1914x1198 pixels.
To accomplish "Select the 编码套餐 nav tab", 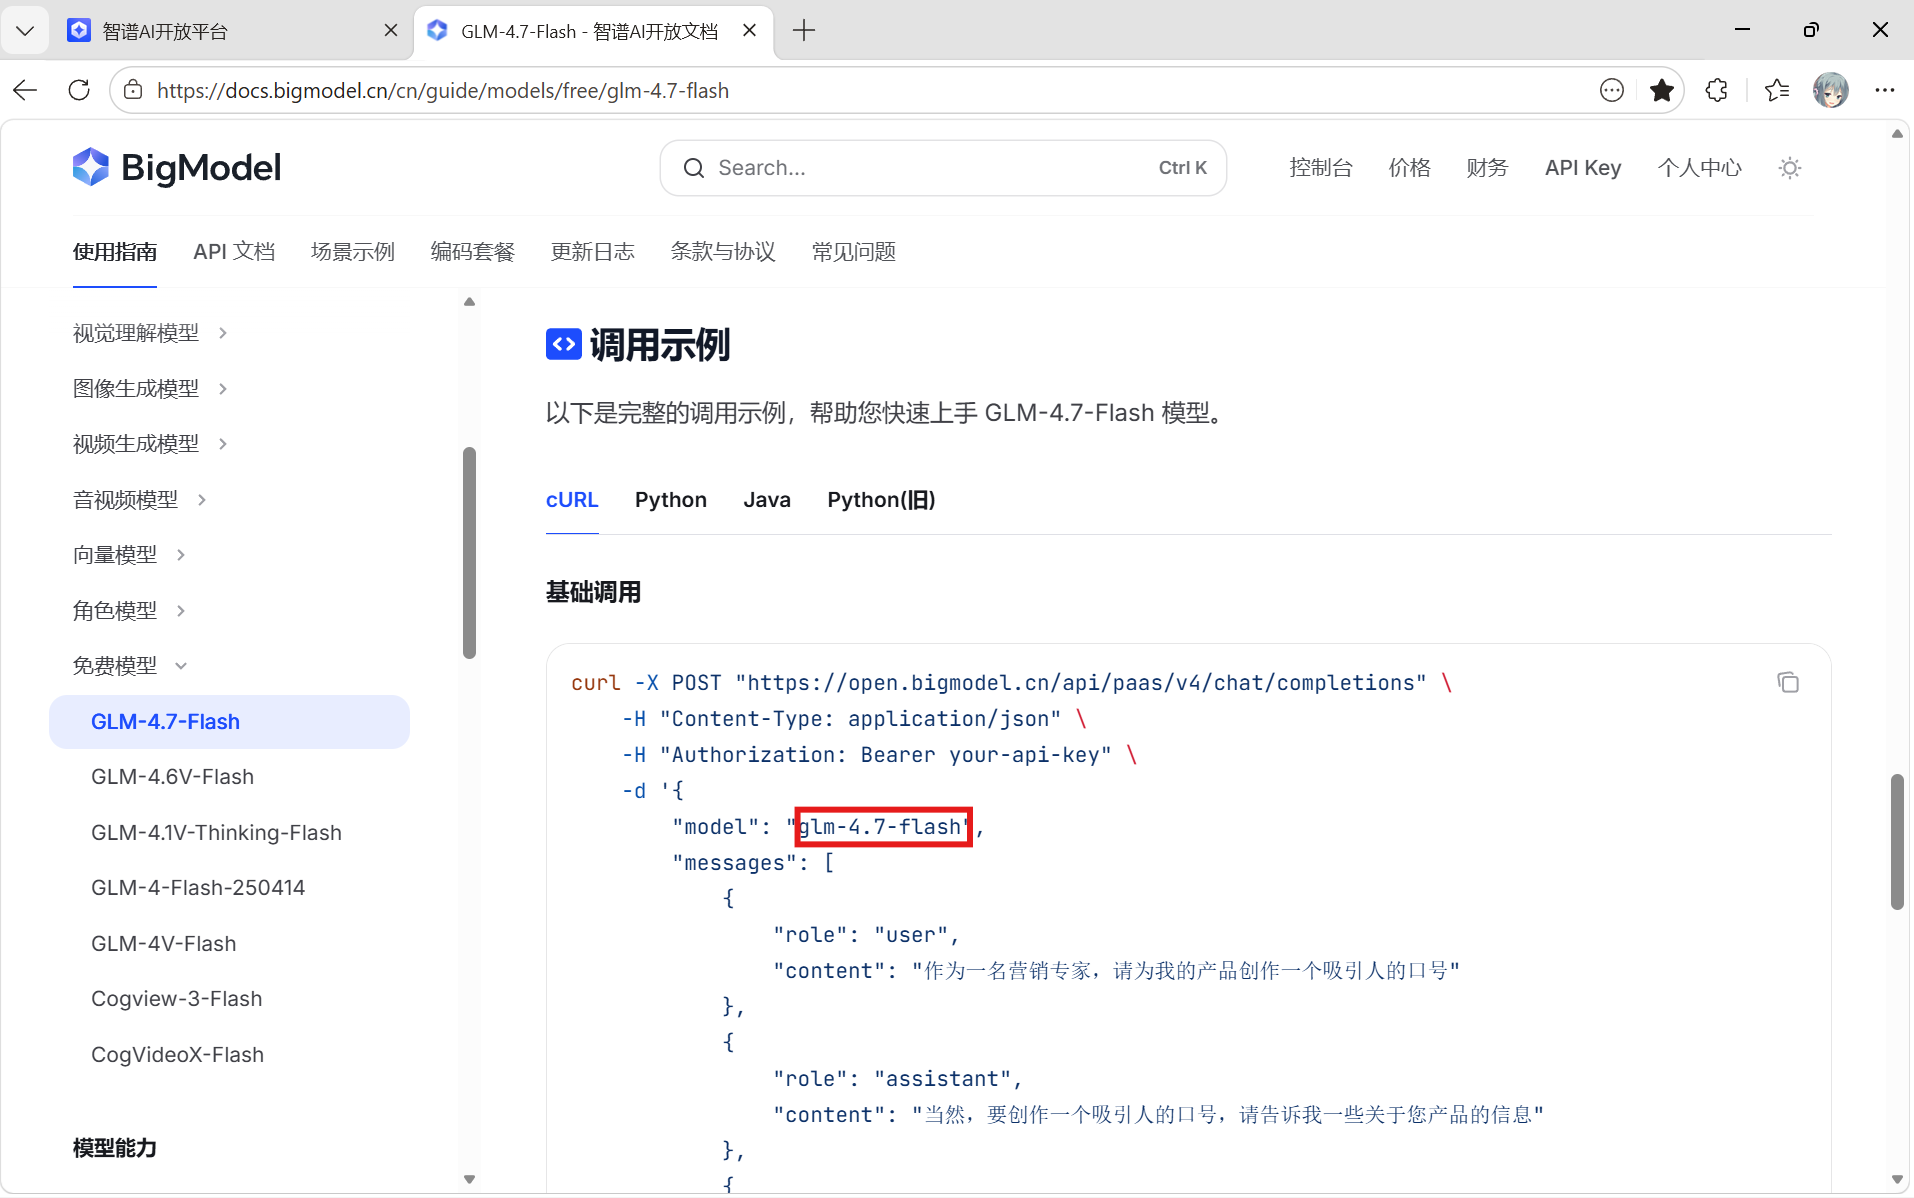I will [x=473, y=252].
